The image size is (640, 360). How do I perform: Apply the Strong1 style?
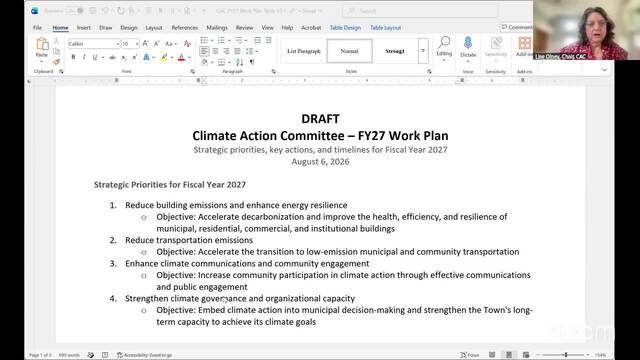pos(395,51)
